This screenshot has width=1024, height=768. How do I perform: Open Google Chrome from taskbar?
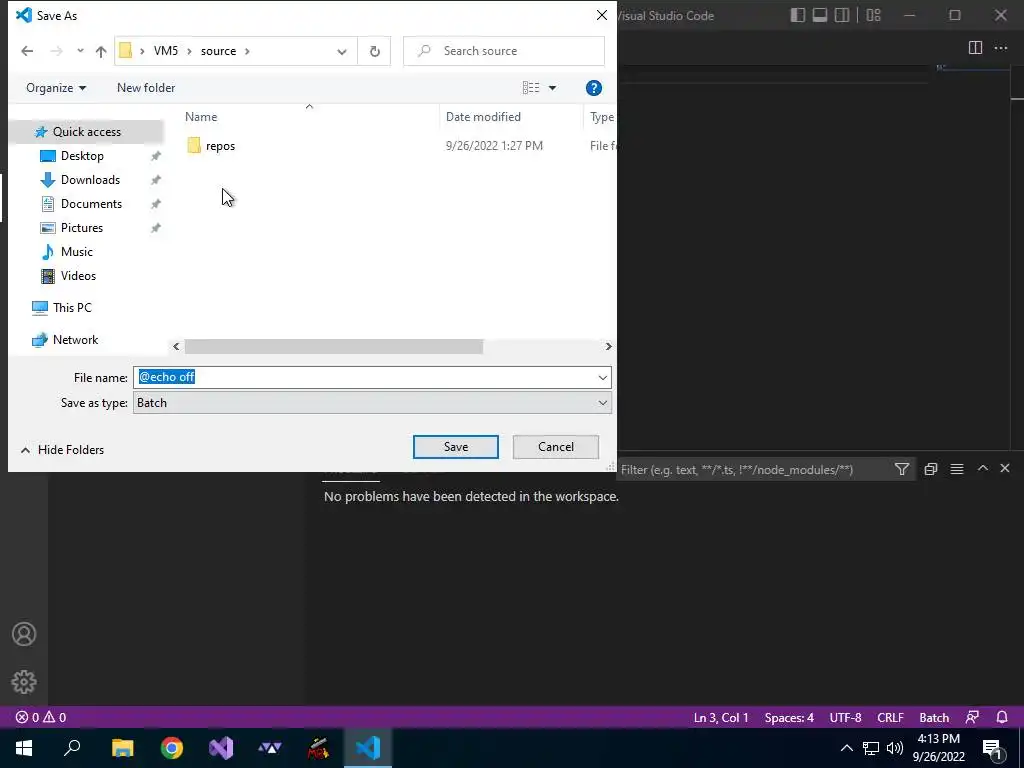tap(172, 748)
